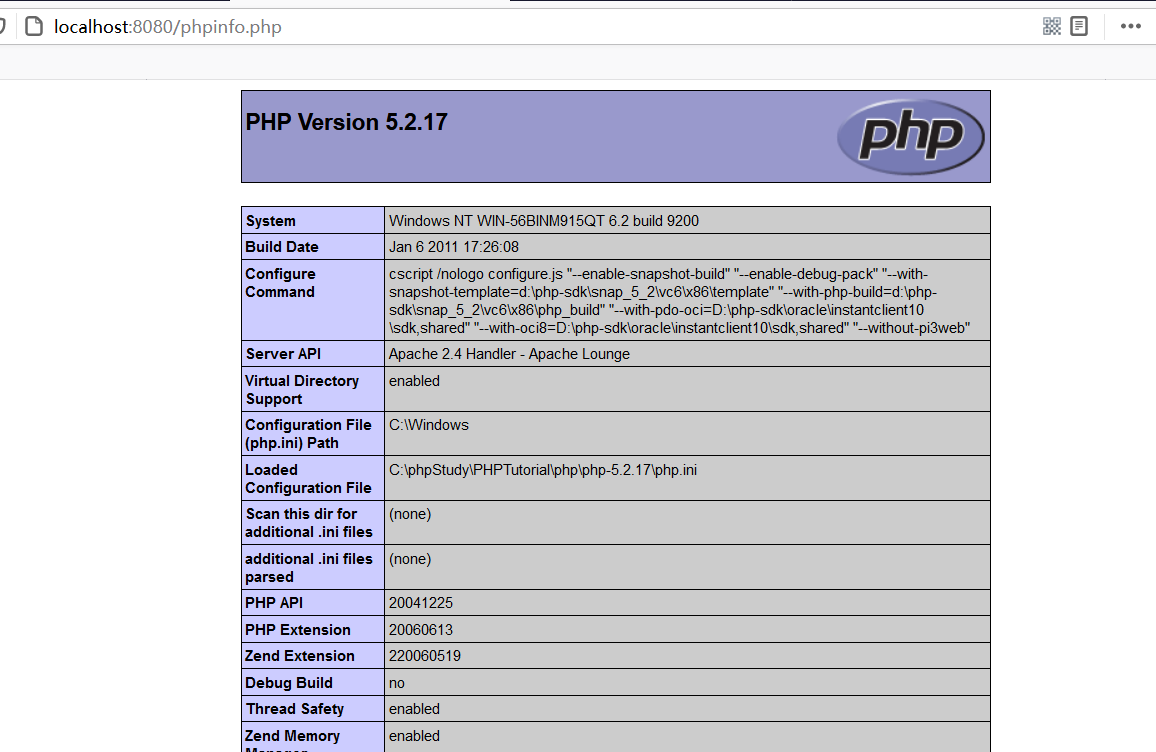The height and width of the screenshot is (752, 1156).
Task: Select the 20041225 value
Action: 421,602
